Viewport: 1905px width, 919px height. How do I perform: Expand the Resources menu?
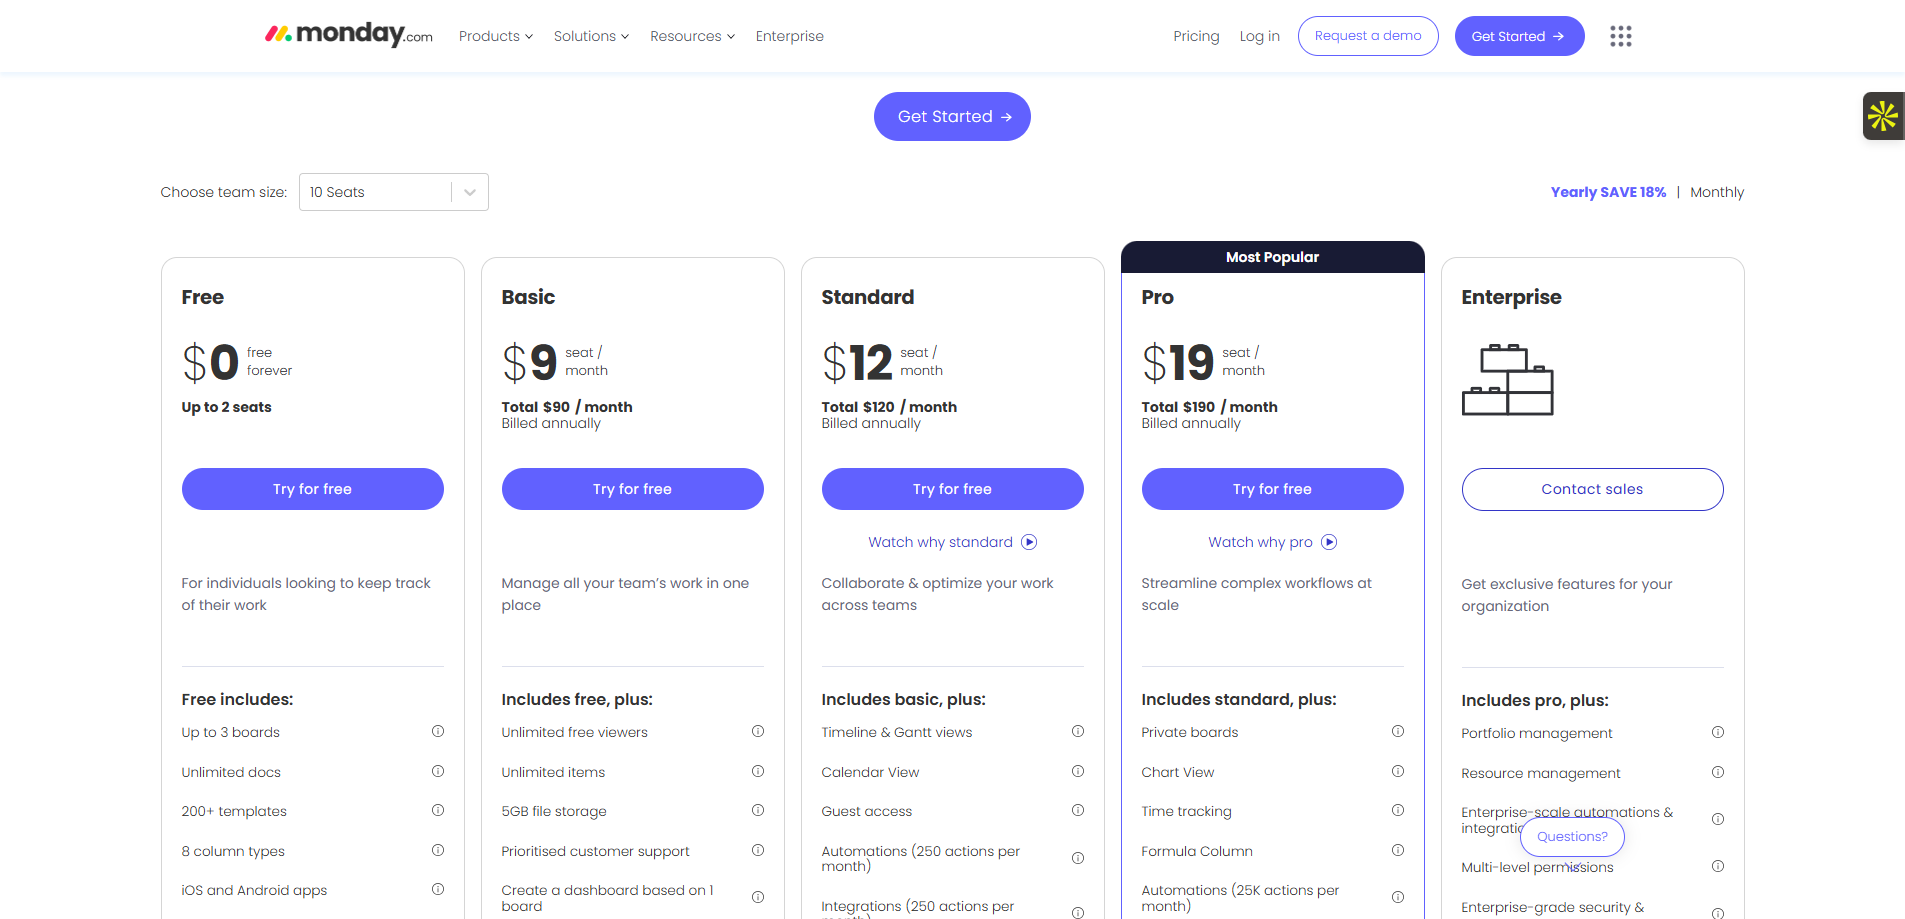coord(692,36)
